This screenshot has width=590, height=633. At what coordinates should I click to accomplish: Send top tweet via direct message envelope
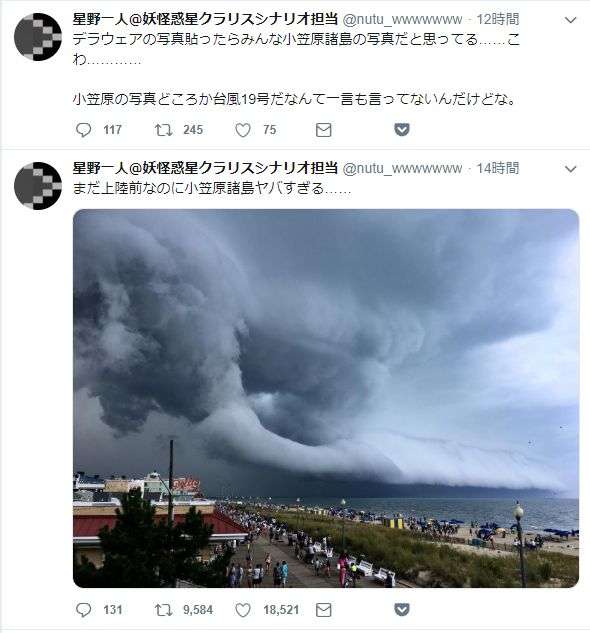323,130
